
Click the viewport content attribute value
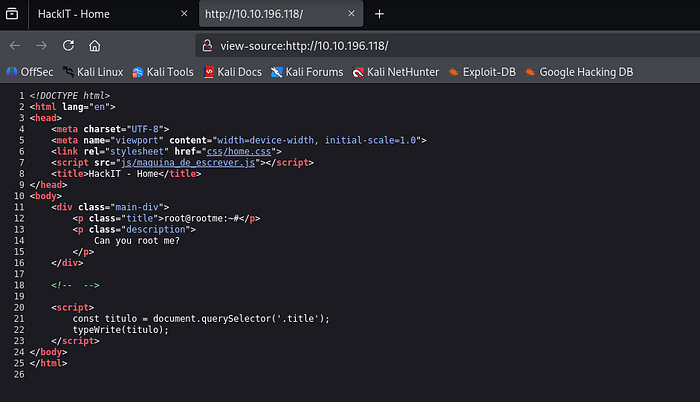tap(317, 140)
